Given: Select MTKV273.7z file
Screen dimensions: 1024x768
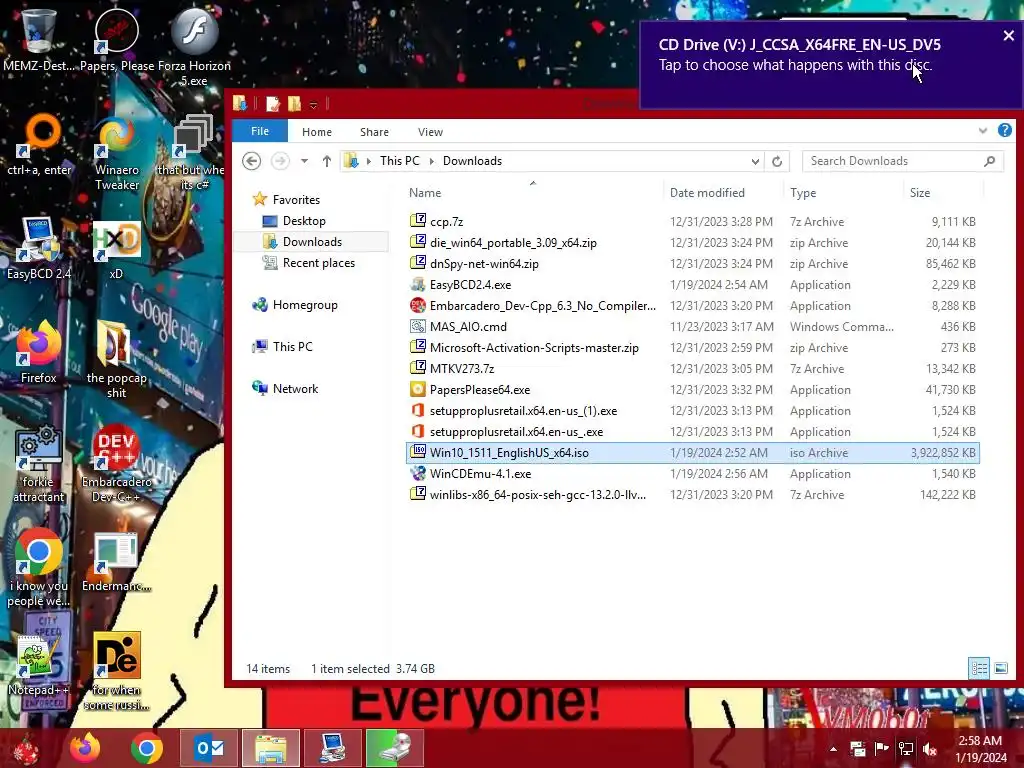Looking at the screenshot, I should click(x=692, y=368).
